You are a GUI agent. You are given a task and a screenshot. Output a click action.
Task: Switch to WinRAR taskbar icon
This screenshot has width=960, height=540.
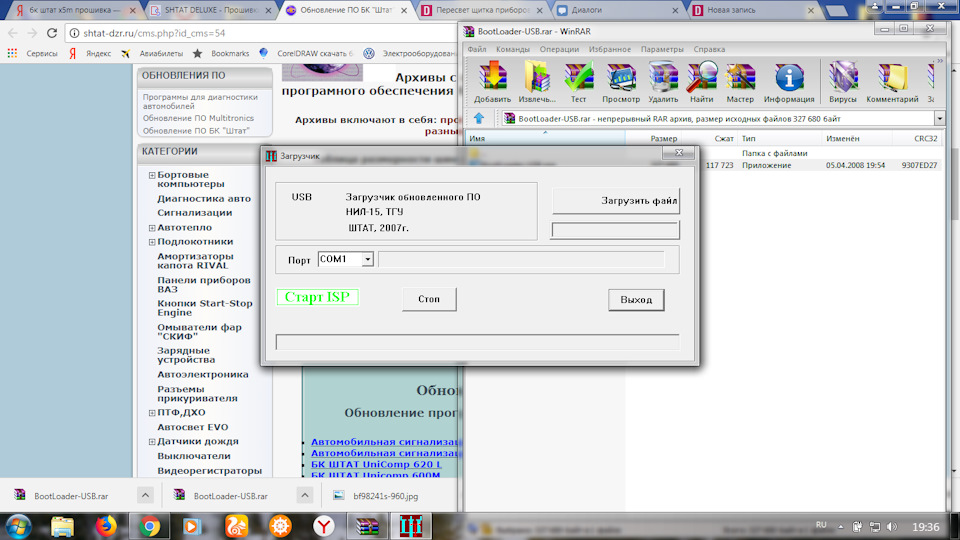[367, 526]
